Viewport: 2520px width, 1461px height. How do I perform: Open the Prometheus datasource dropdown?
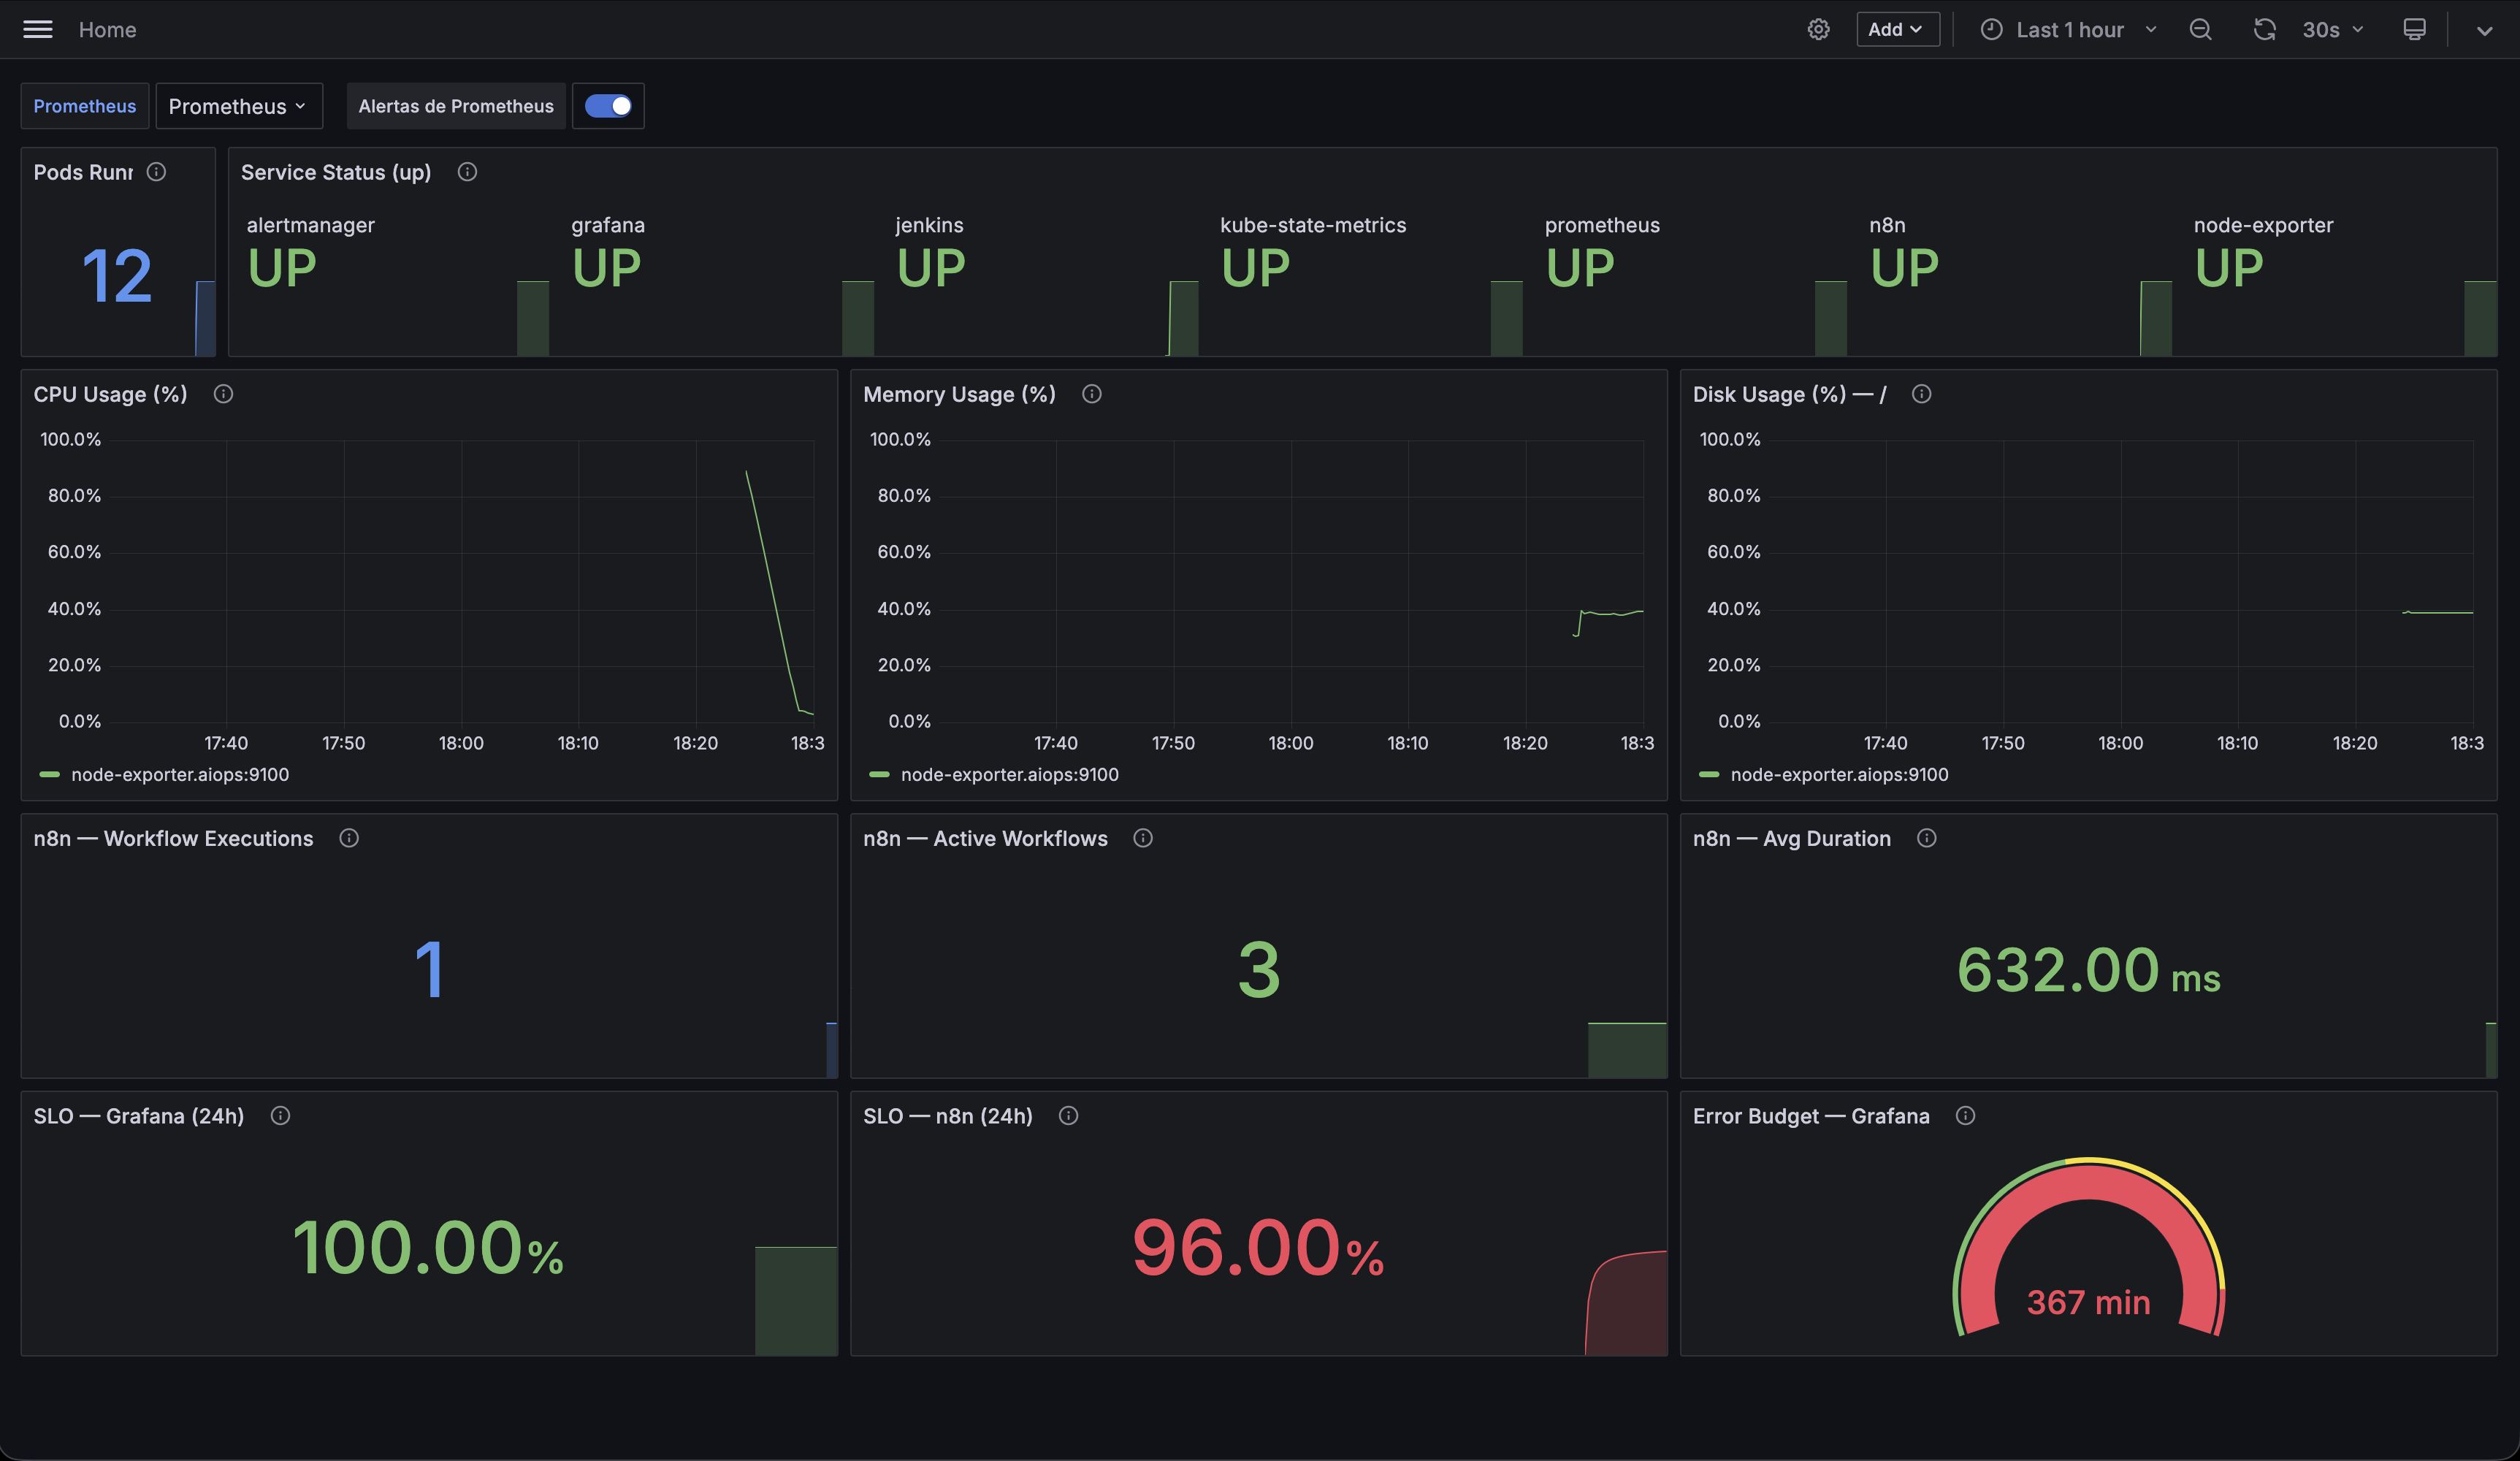click(239, 106)
